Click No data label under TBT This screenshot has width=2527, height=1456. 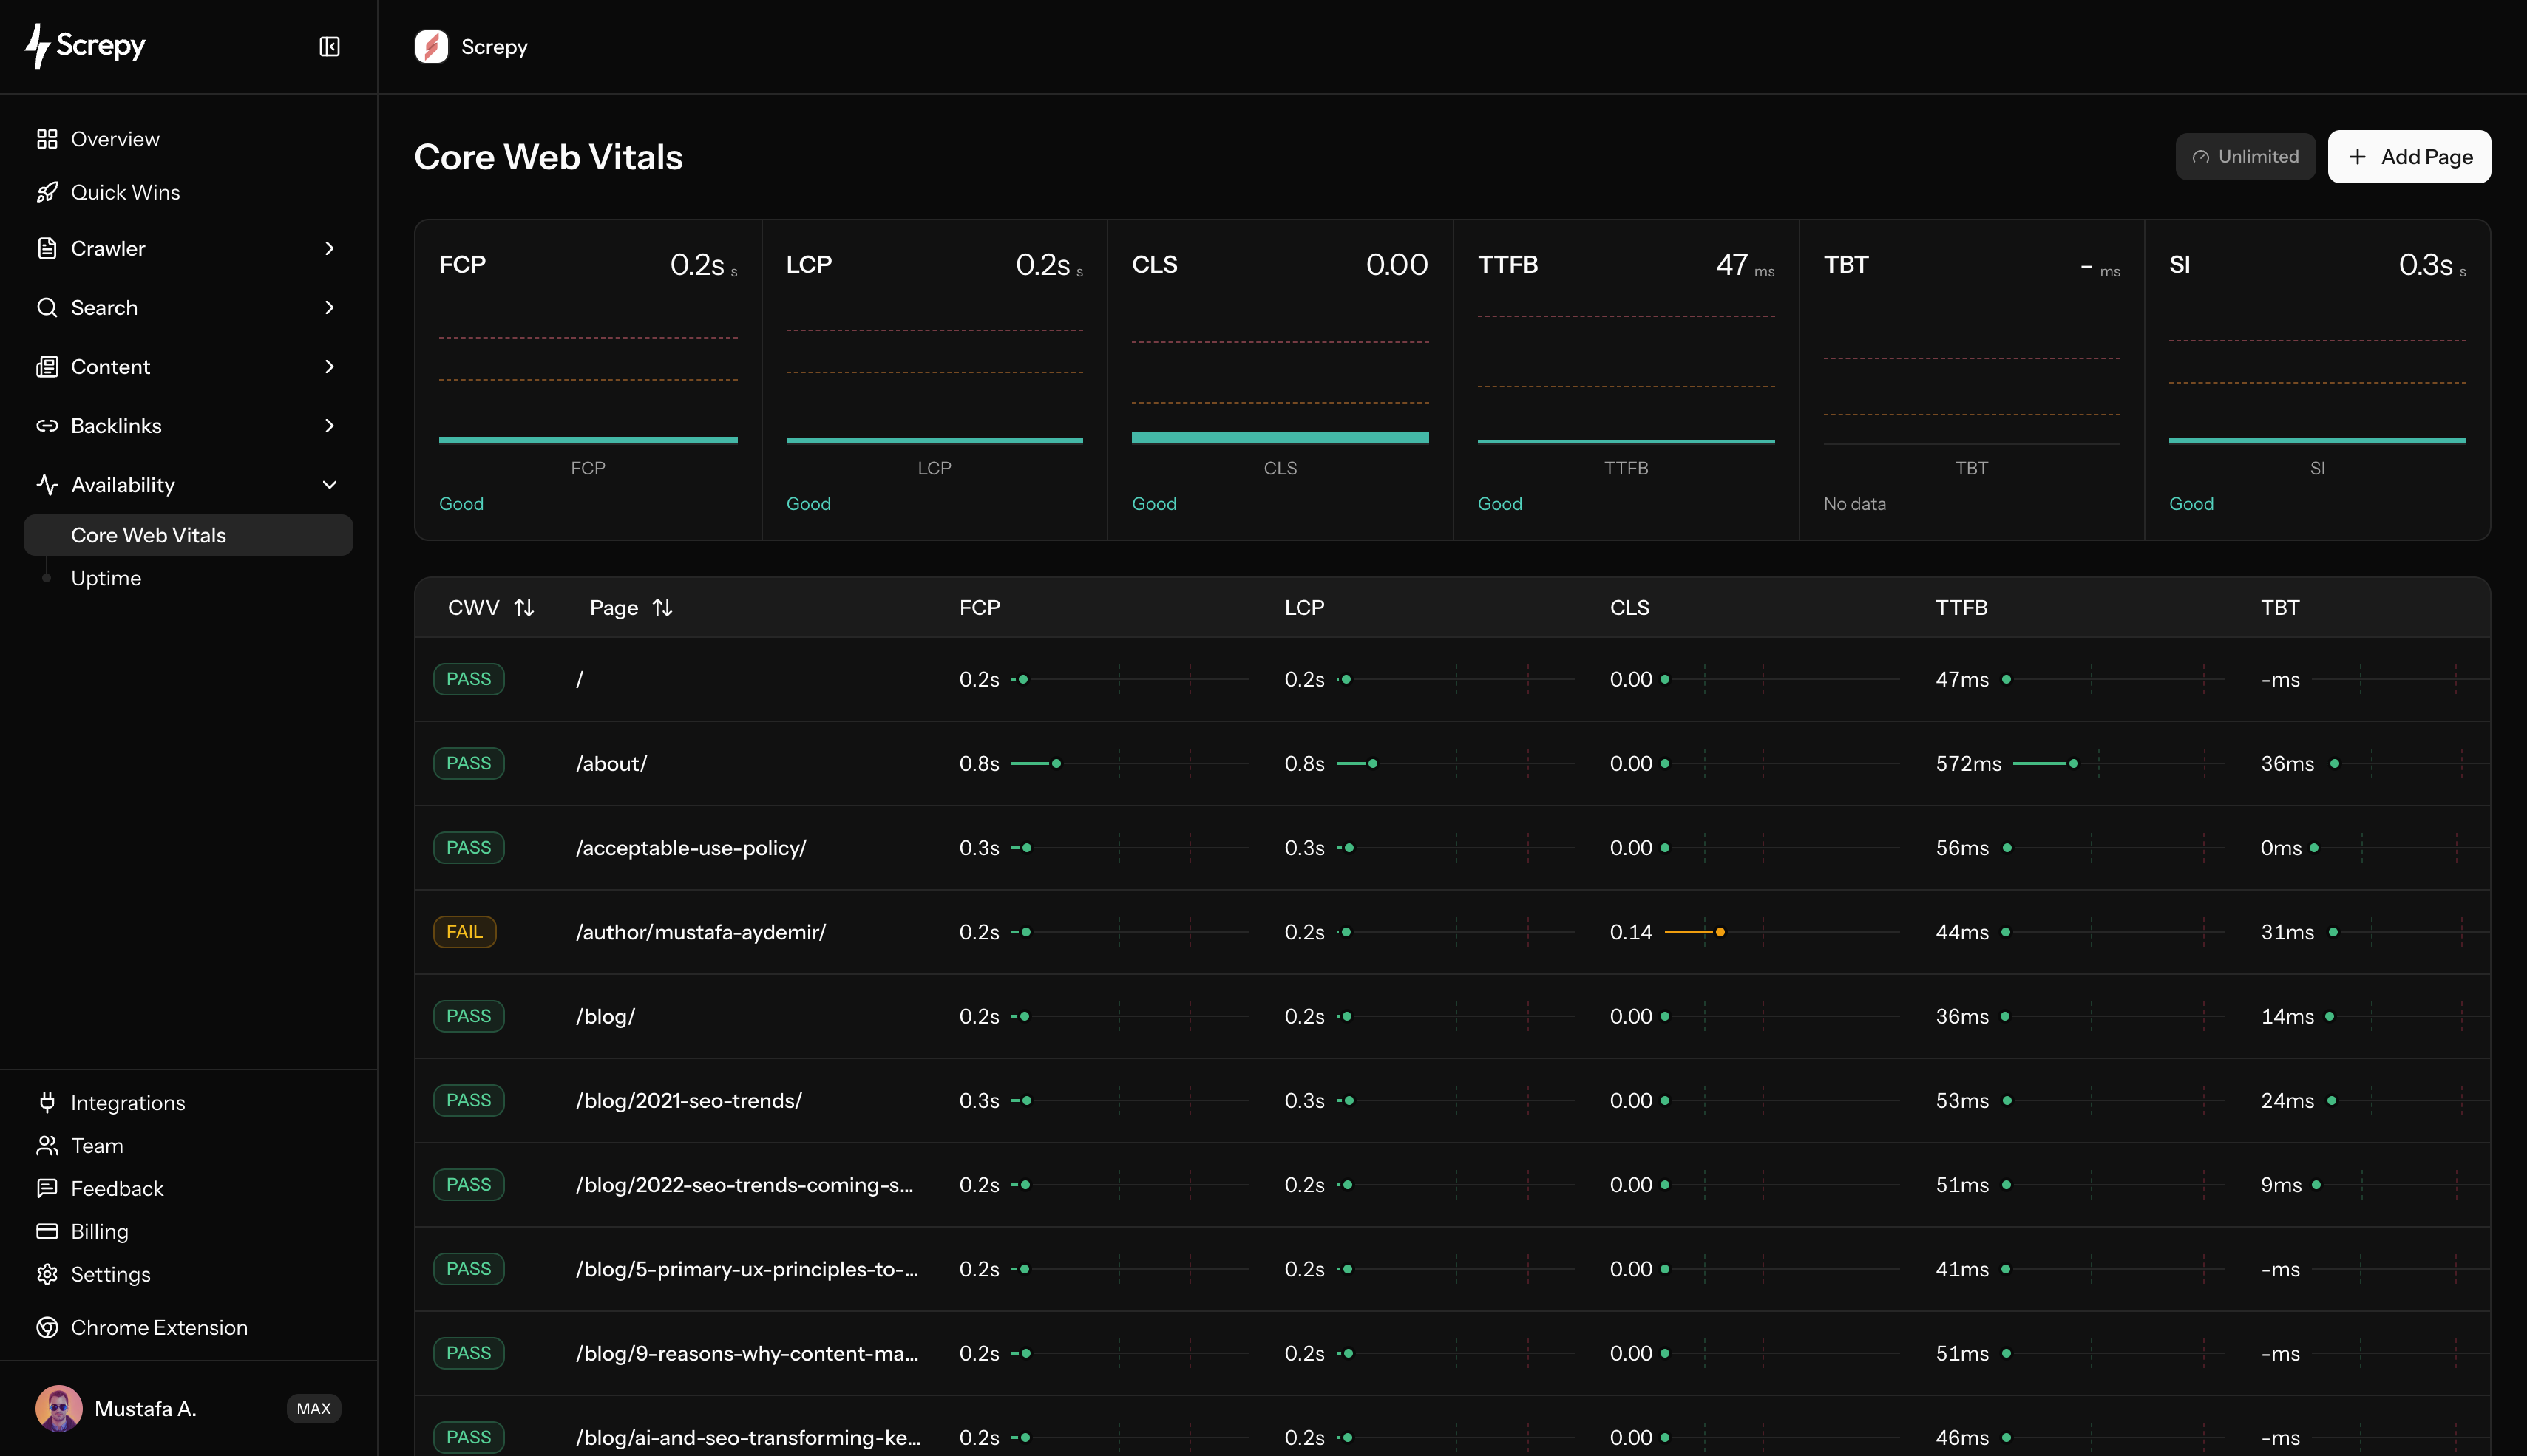click(1854, 504)
